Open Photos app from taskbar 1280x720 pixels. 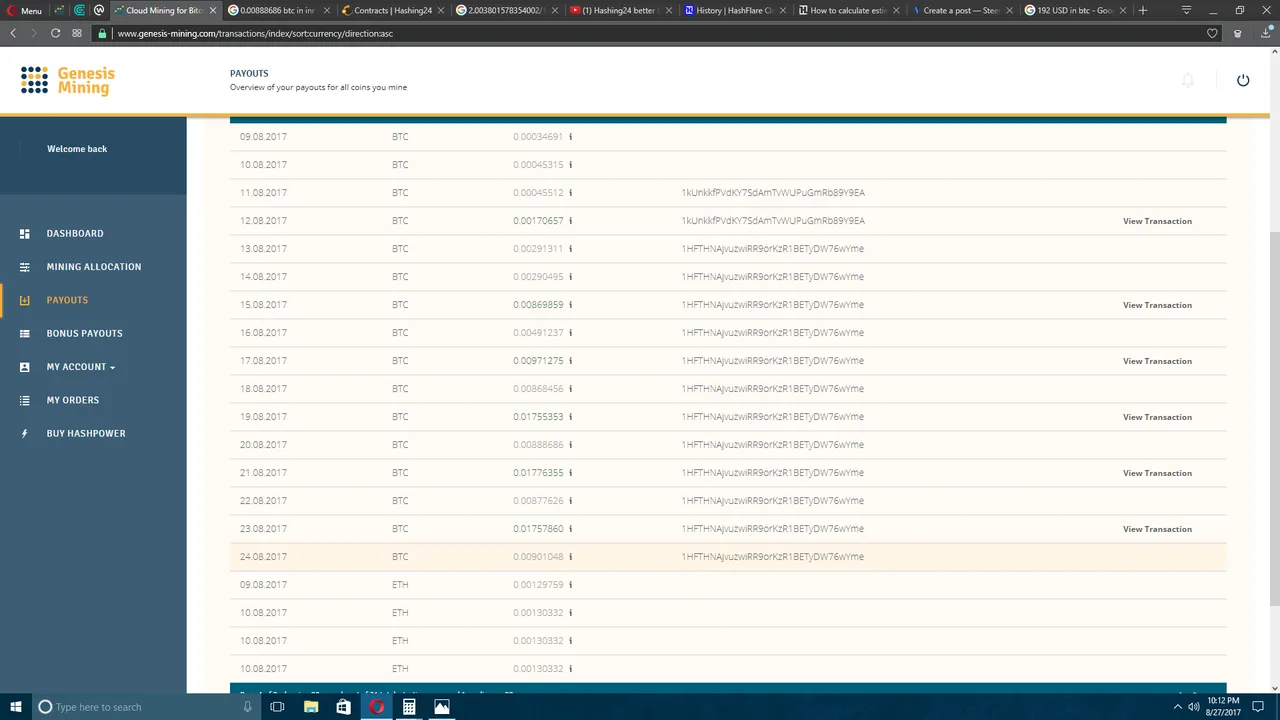[x=441, y=707]
